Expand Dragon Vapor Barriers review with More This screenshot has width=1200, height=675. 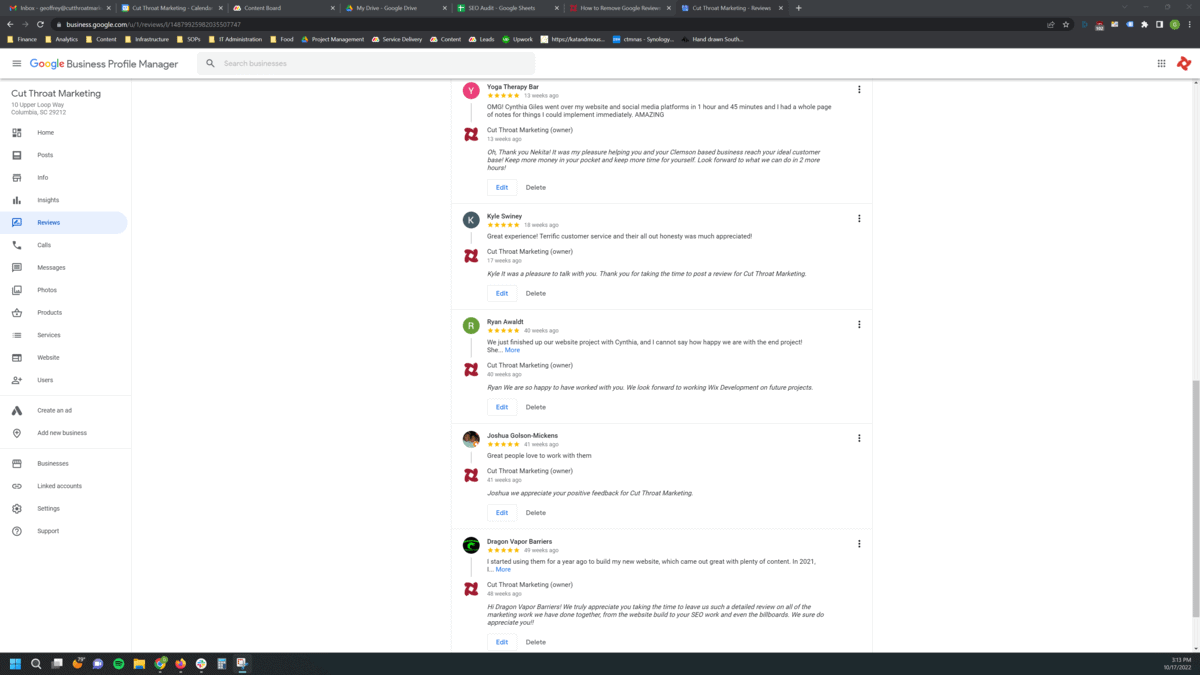[x=503, y=569]
